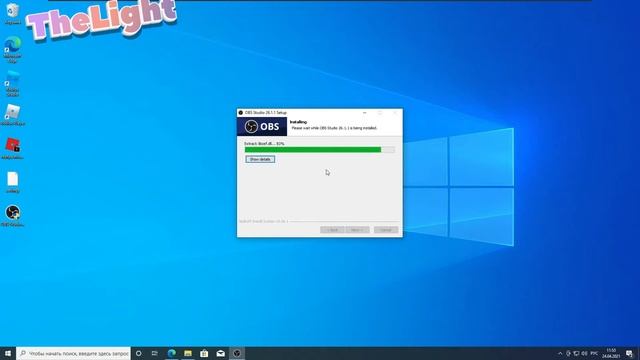Screen dimensions: 640x360
Task: Click the volume speaker tray icon
Action: click(x=584, y=353)
